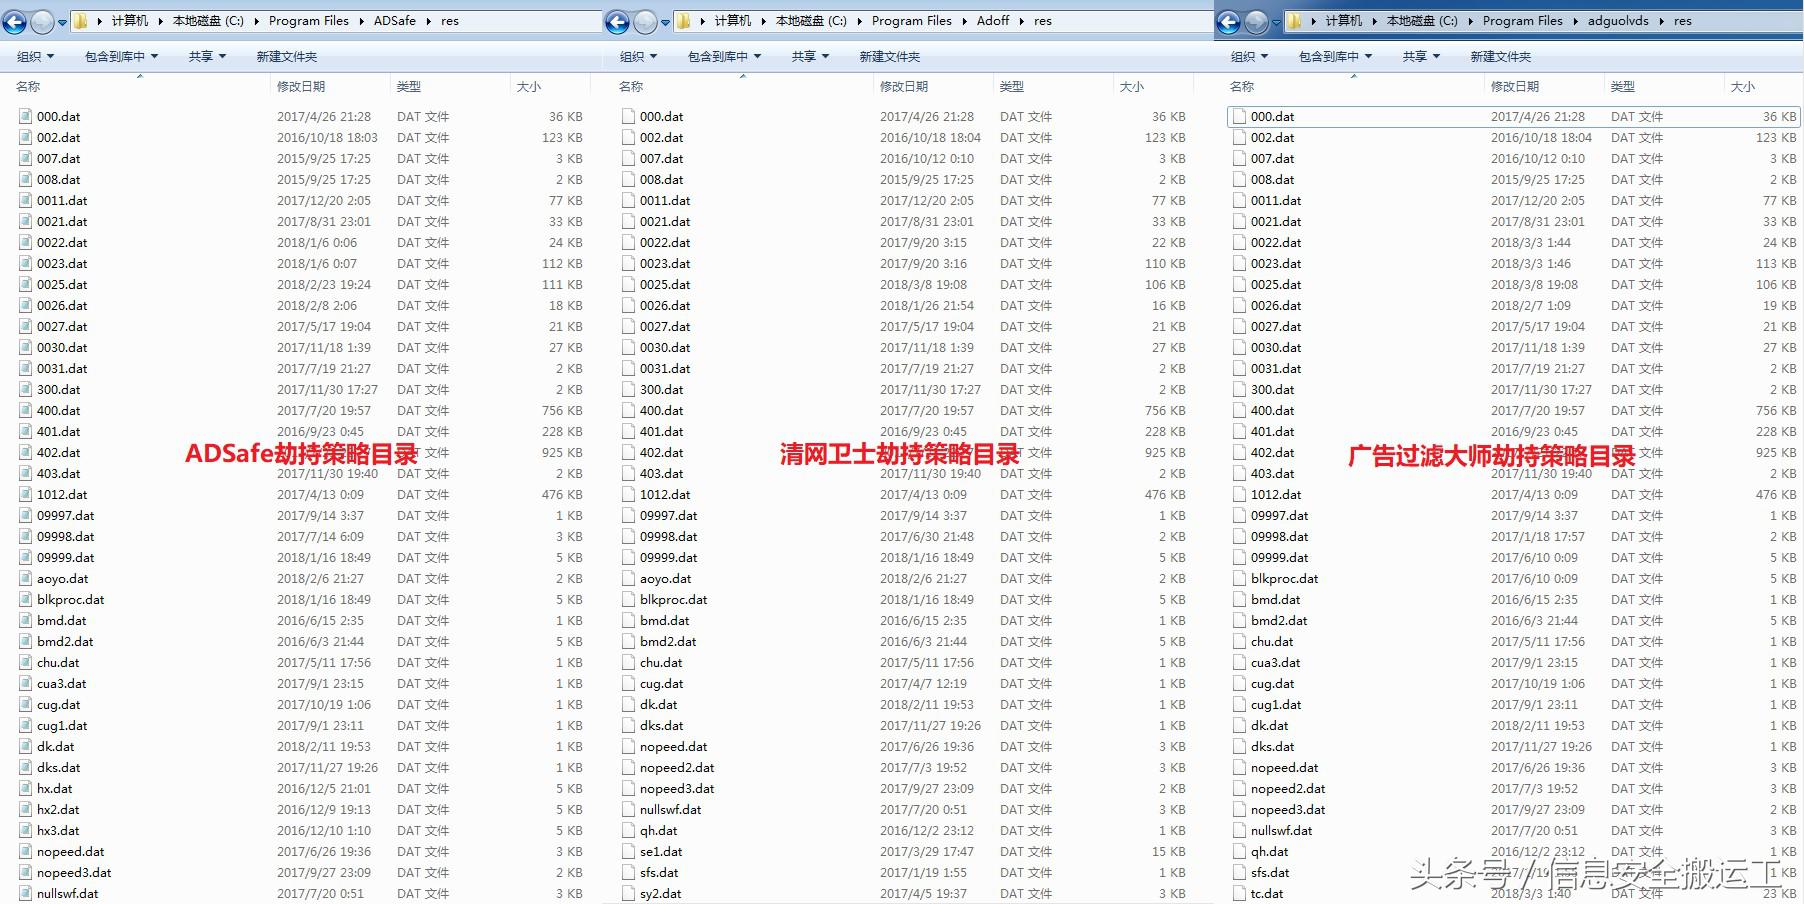Click the file icon of hx3.dat in ADSafe folder
This screenshot has width=1804, height=904.
pyautogui.click(x=25, y=831)
